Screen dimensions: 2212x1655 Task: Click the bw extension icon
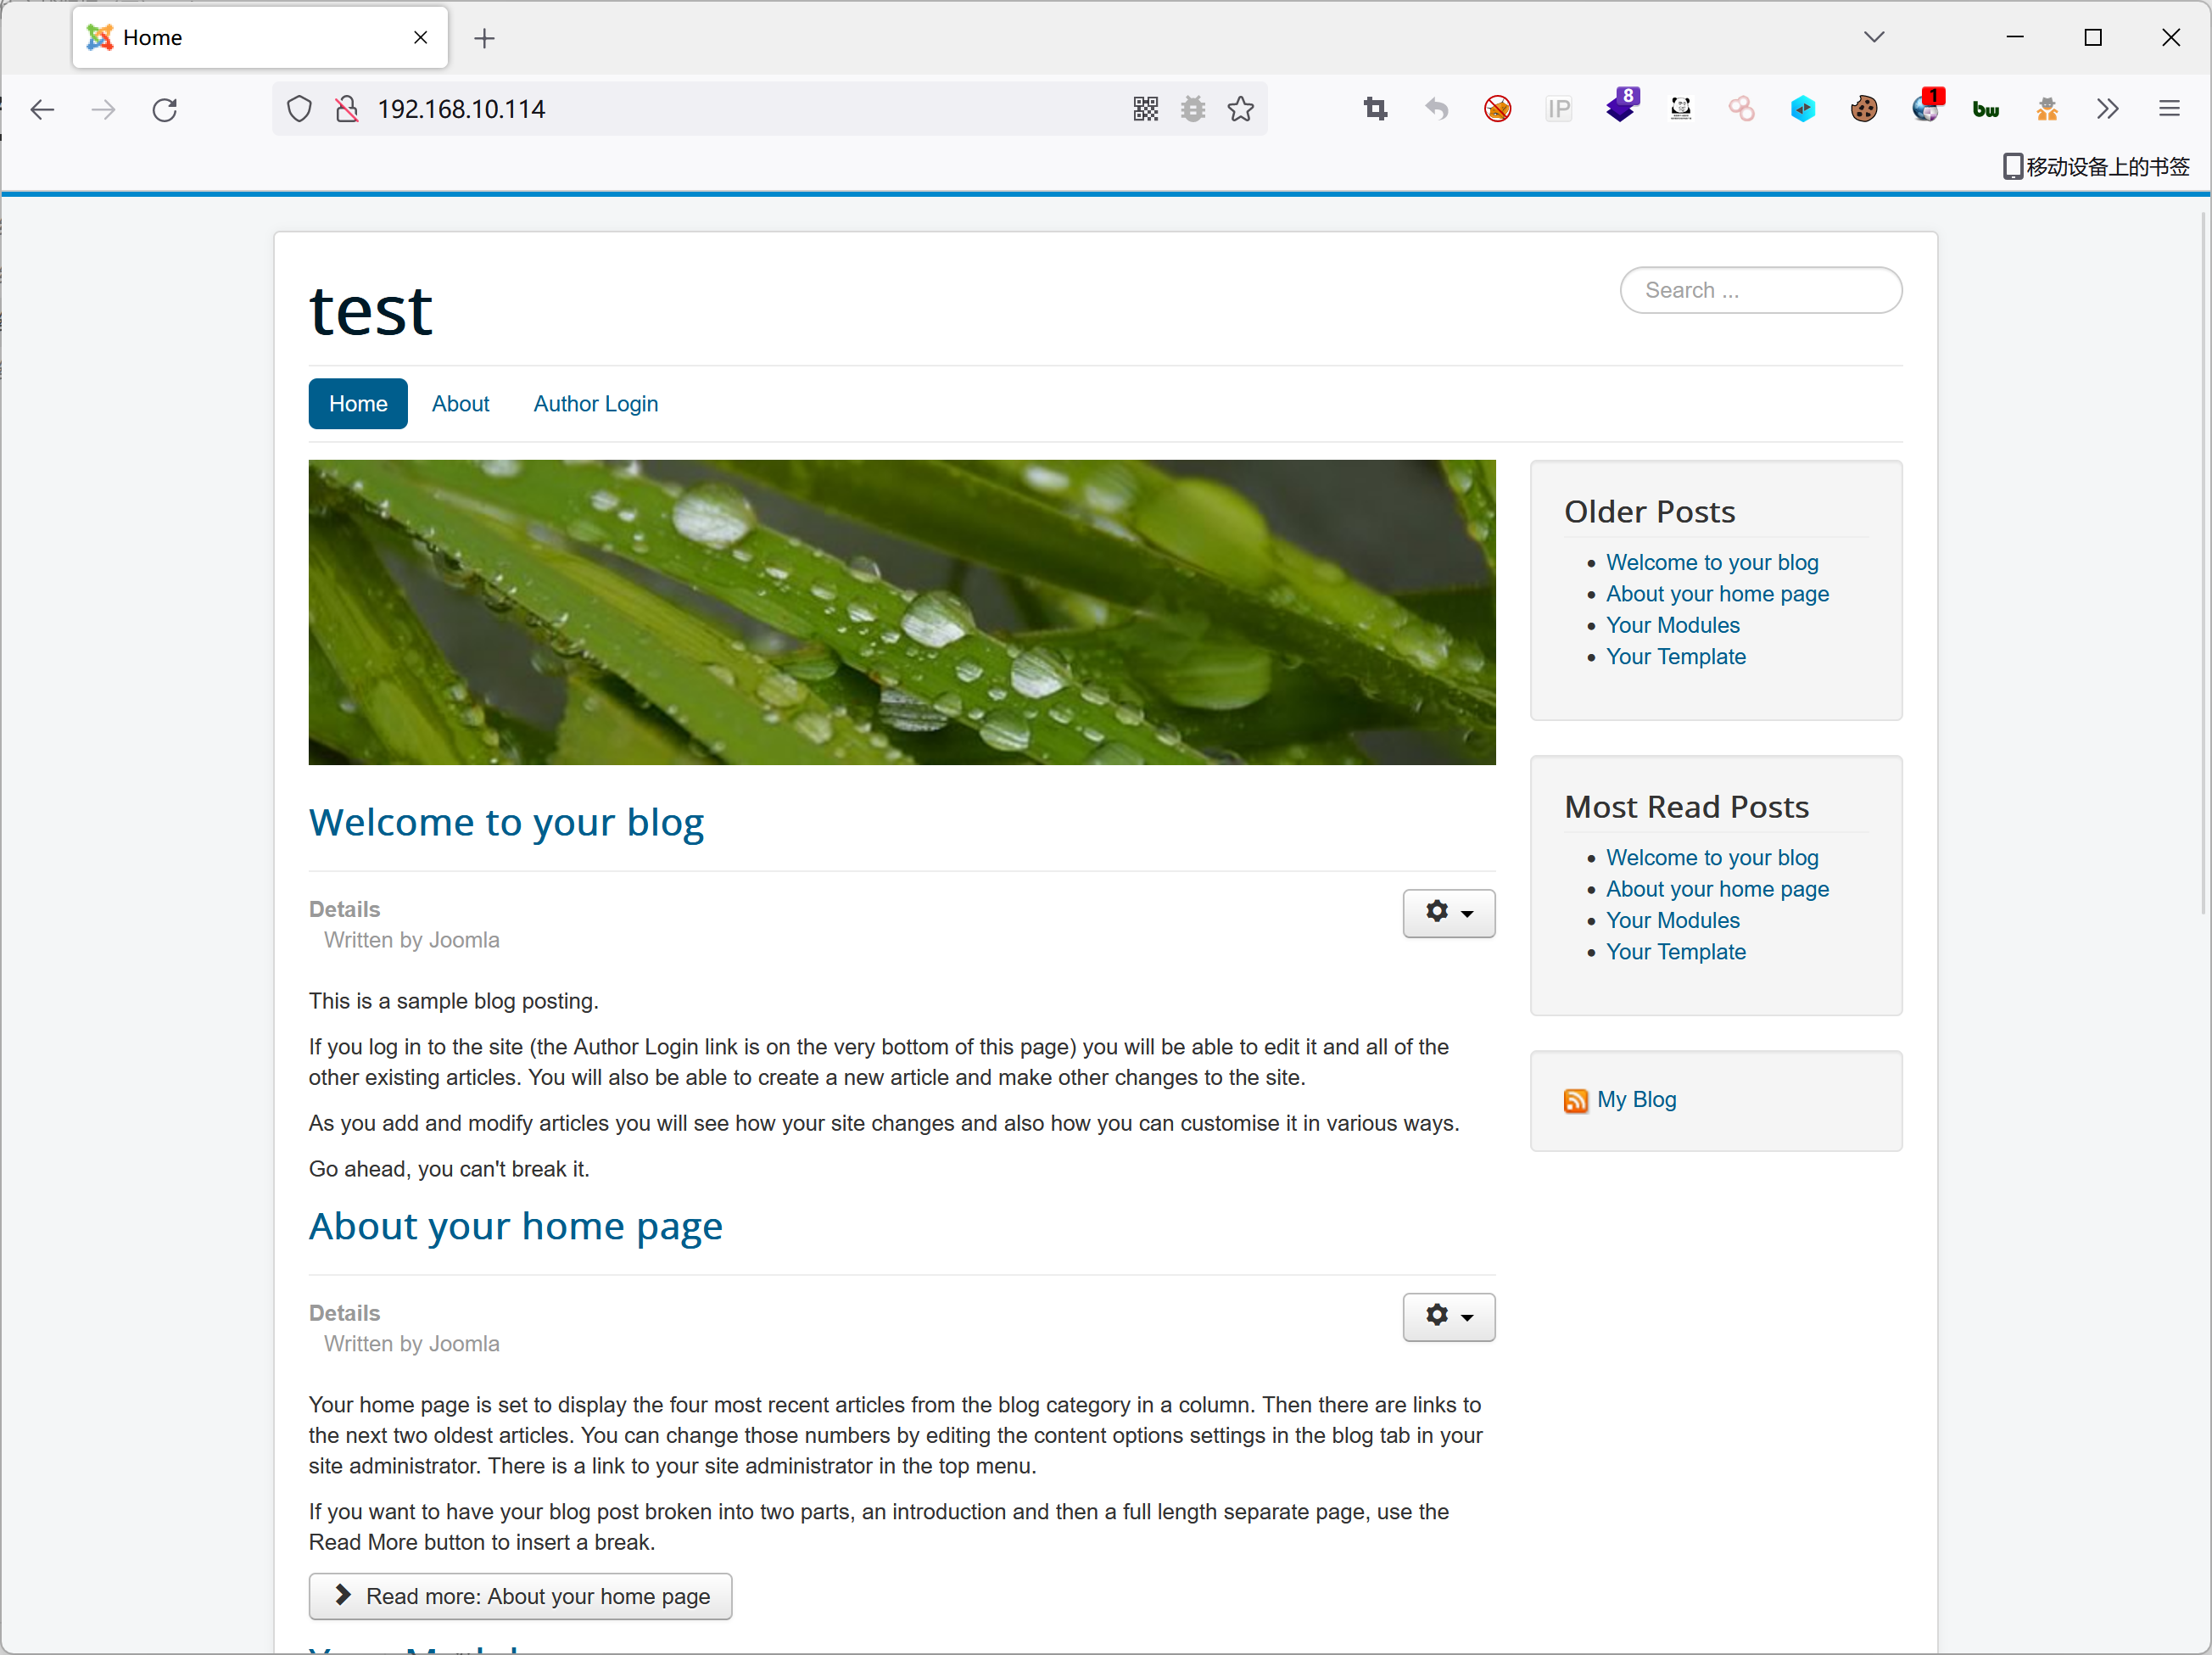[1985, 109]
